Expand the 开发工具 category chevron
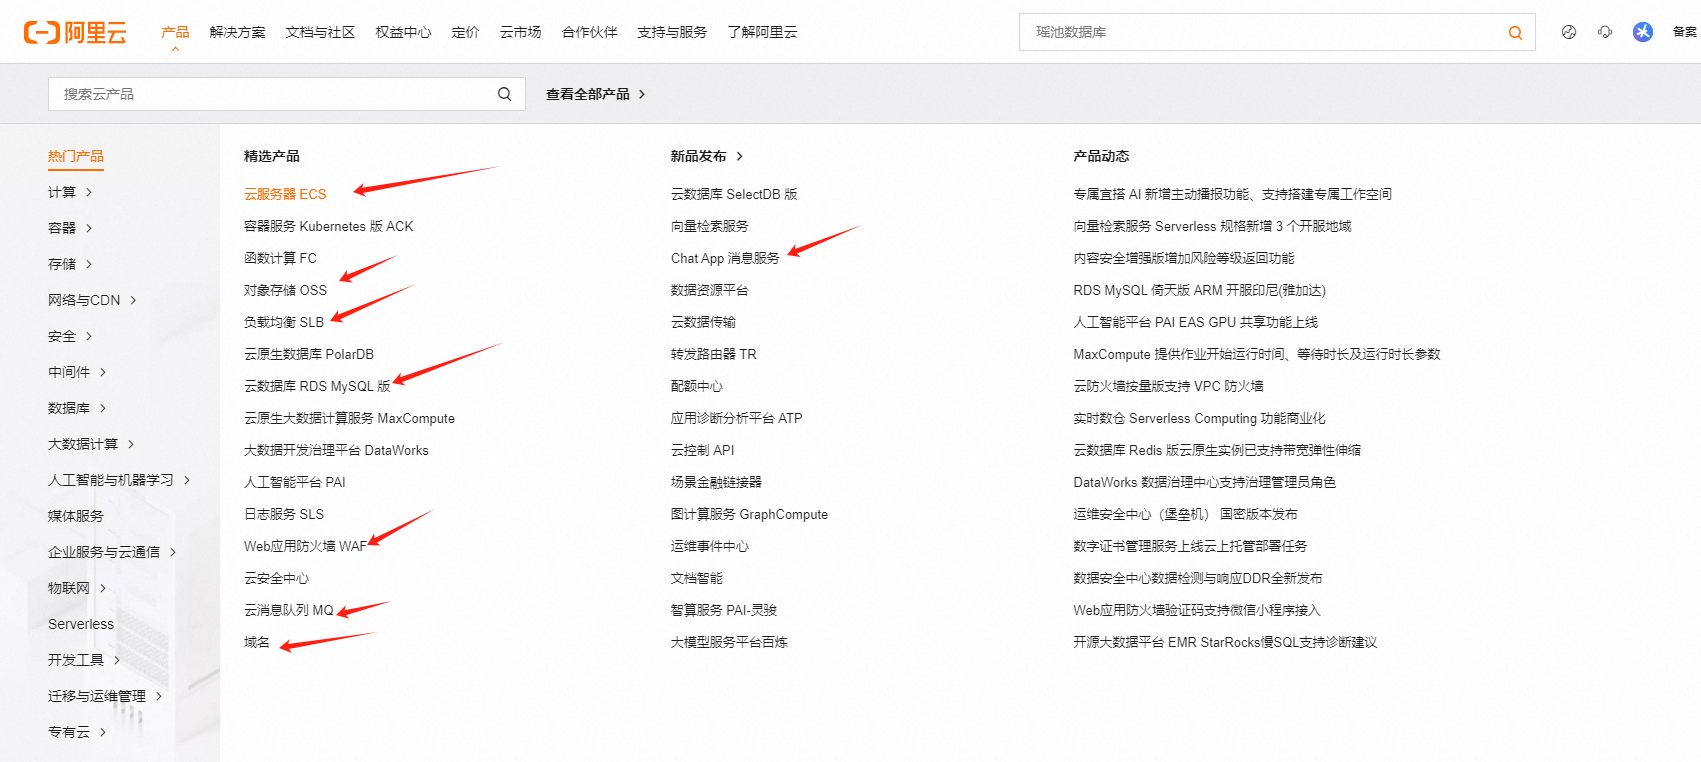Image resolution: width=1701 pixels, height=762 pixels. (117, 660)
